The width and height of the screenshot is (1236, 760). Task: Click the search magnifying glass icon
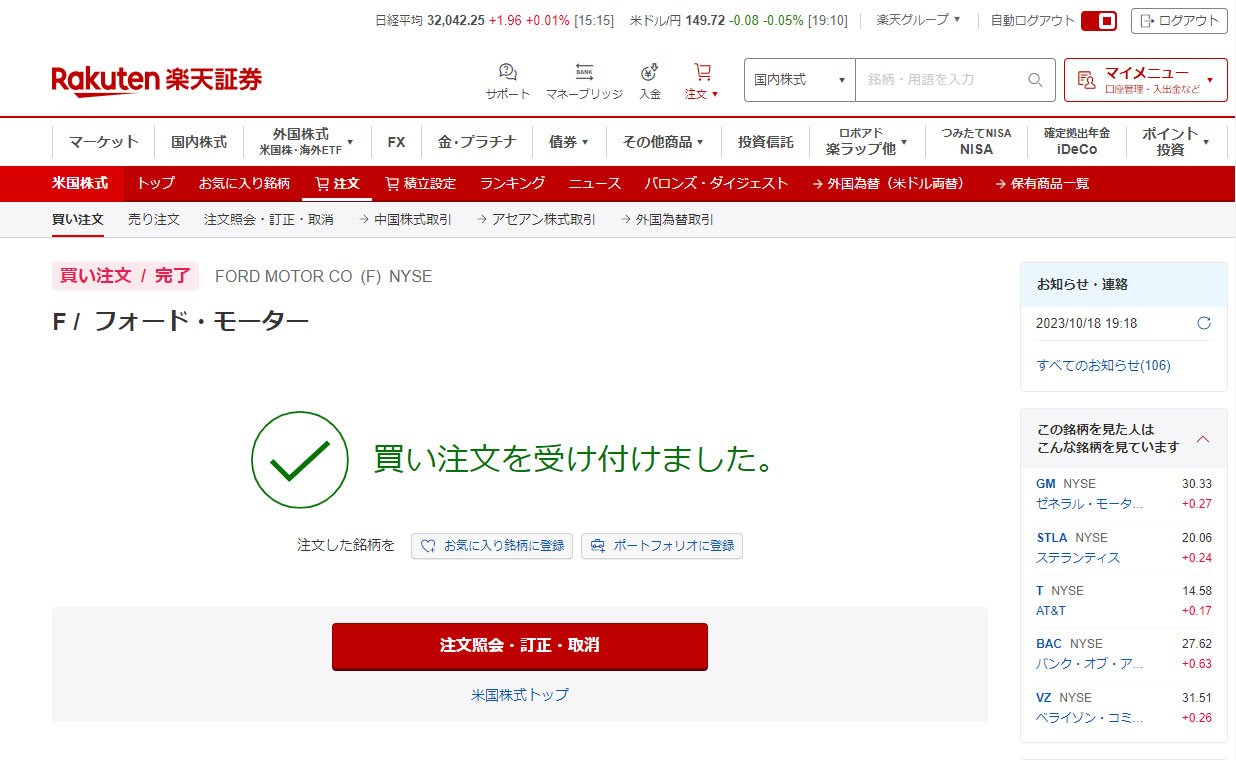[1035, 80]
